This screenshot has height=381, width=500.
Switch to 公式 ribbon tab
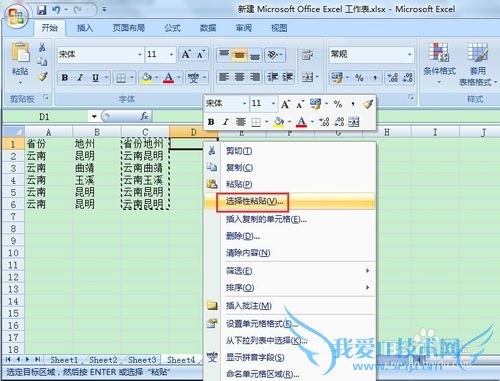pos(172,28)
